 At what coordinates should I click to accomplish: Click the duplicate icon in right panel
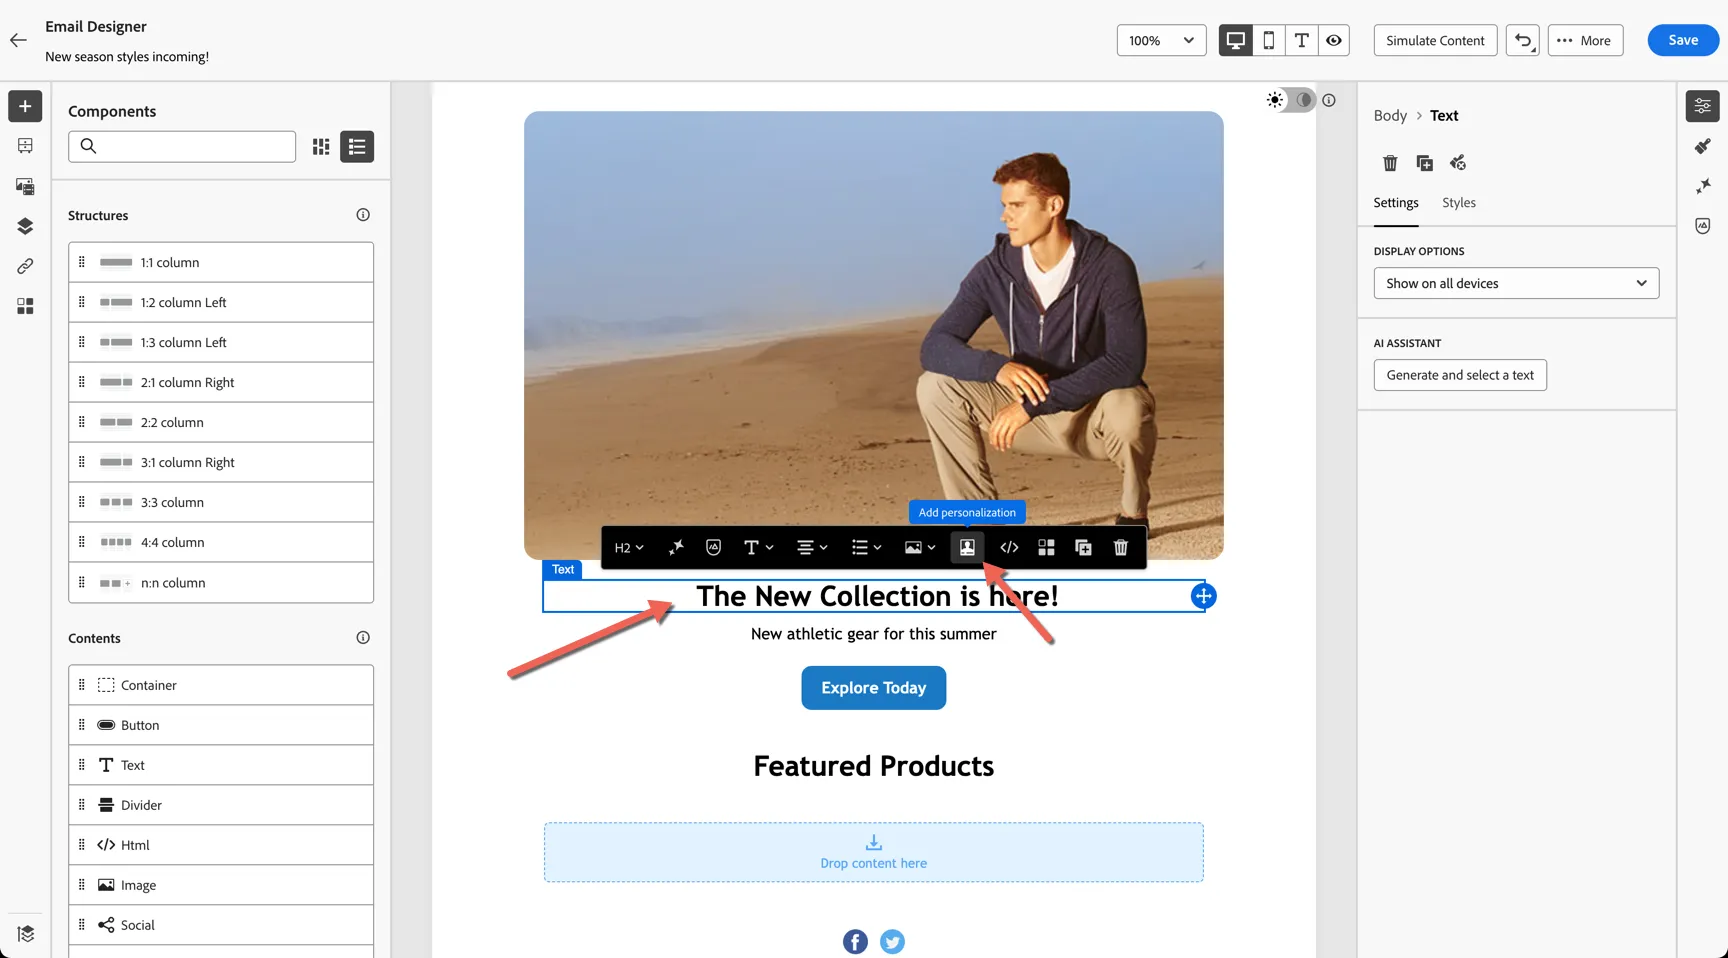[1424, 163]
